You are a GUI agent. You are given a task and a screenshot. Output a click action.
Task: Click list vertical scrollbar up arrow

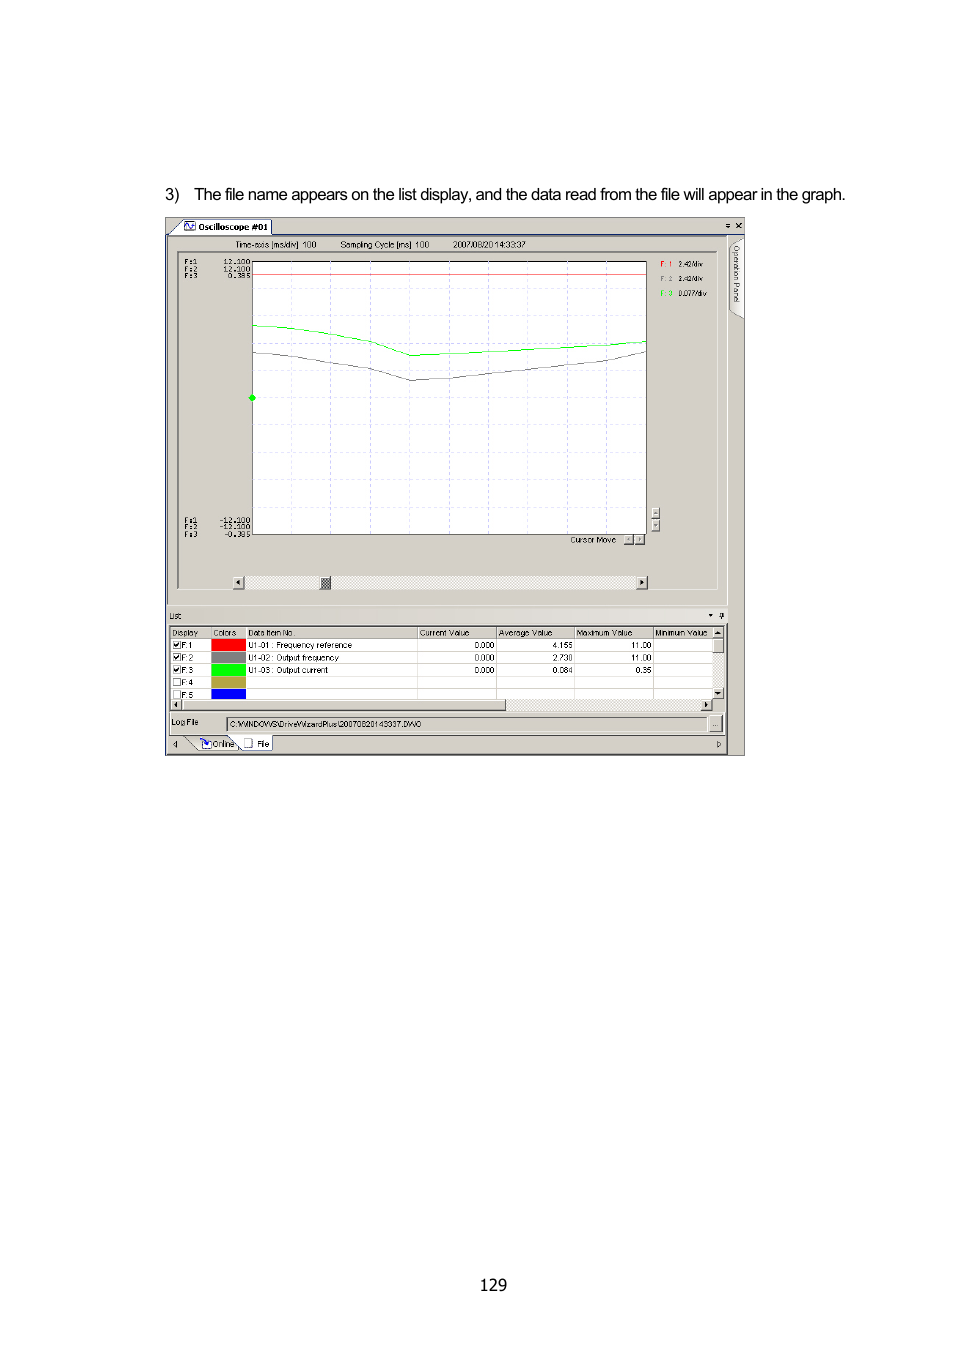coord(718,633)
